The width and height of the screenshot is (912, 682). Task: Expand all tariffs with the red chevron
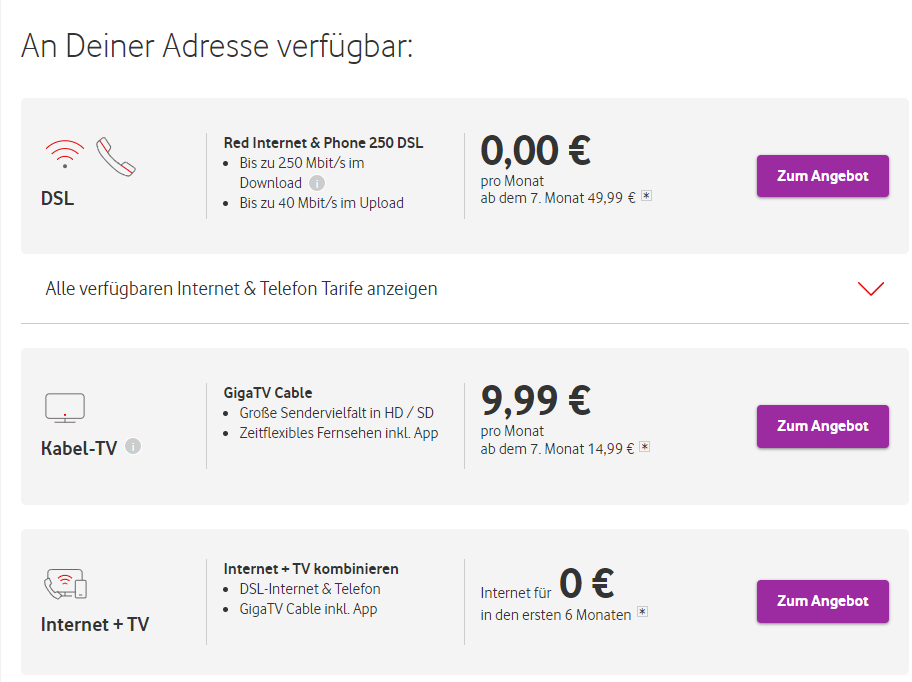(x=871, y=289)
